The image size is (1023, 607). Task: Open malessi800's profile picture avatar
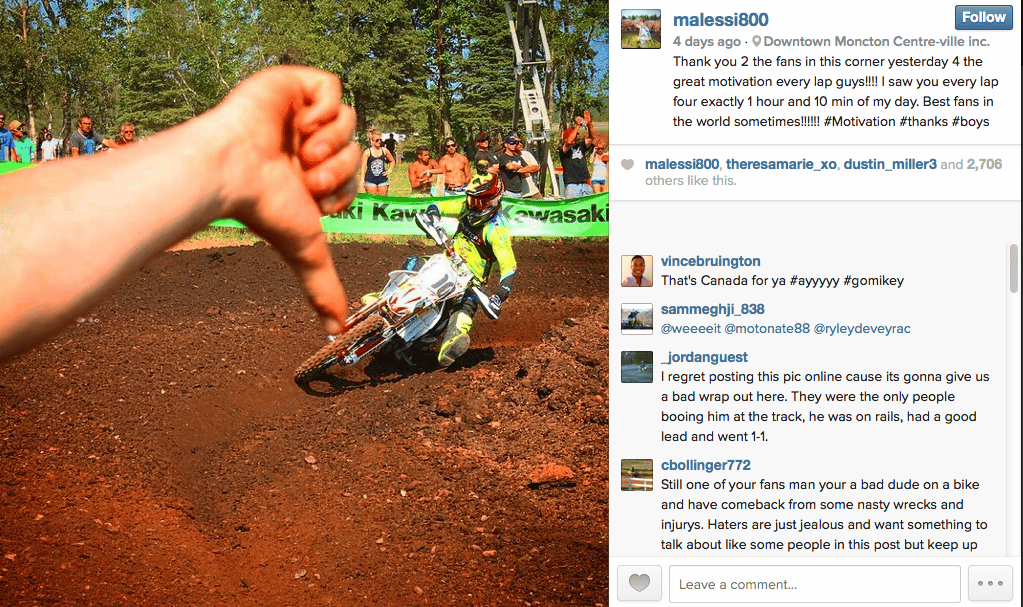641,29
